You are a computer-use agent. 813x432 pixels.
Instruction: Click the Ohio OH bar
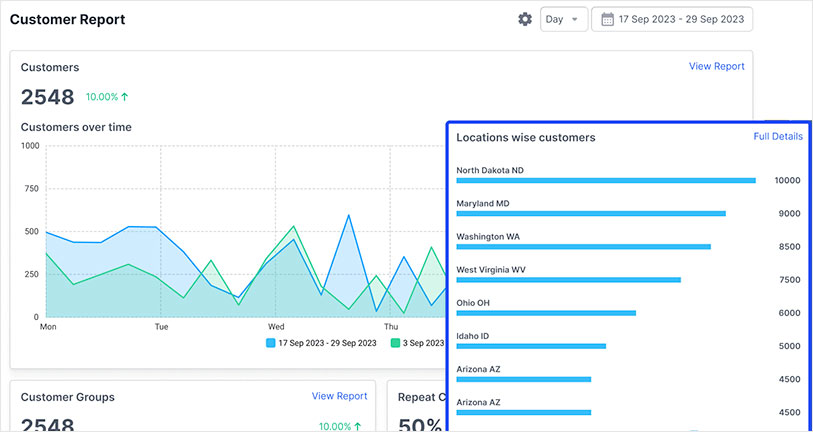coord(546,313)
